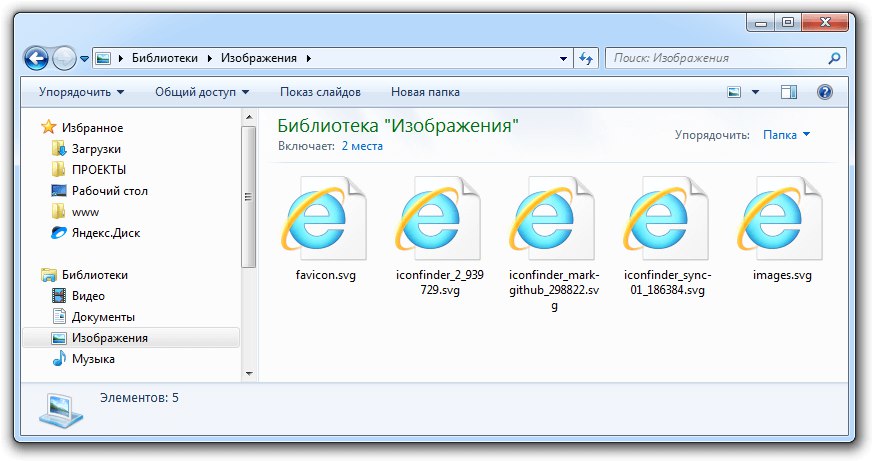Click navigation pane scrollbar down arrow
873x461 pixels.
(x=249, y=374)
